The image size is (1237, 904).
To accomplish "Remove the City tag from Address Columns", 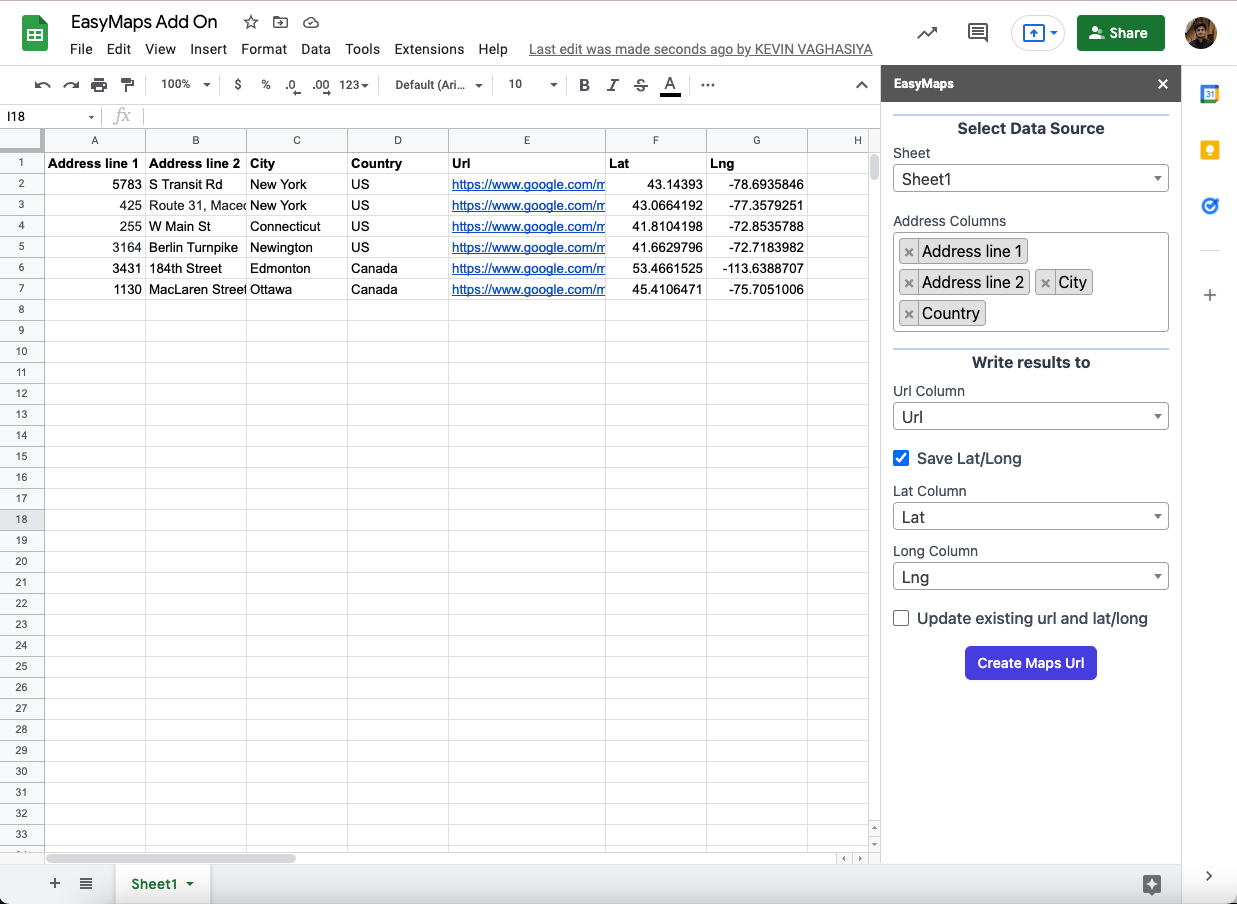I will click(x=1045, y=283).
